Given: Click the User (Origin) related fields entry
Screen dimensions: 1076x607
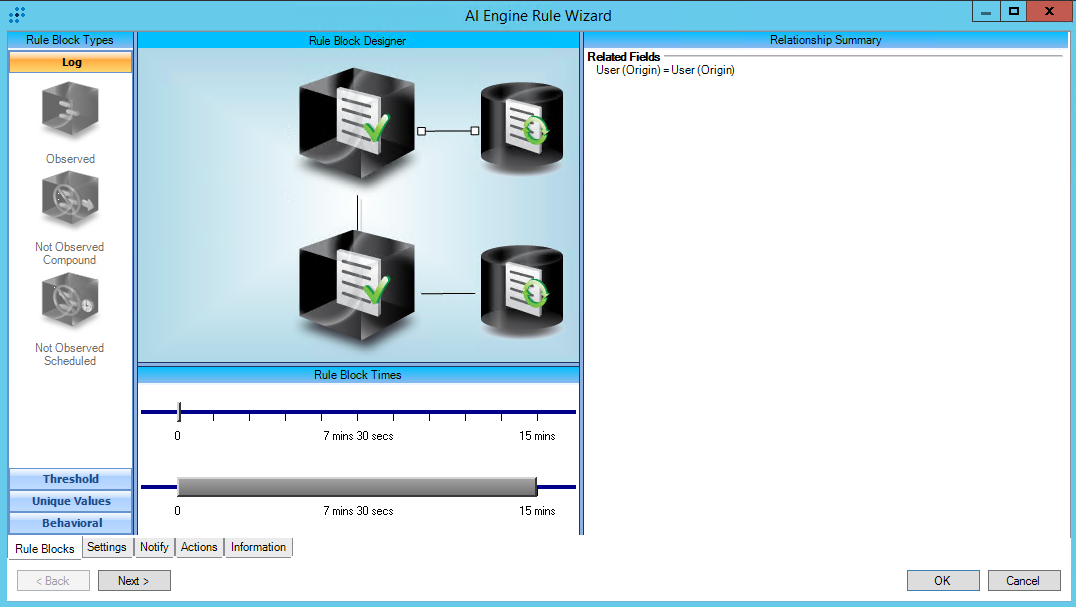Looking at the screenshot, I should pyautogui.click(x=664, y=70).
